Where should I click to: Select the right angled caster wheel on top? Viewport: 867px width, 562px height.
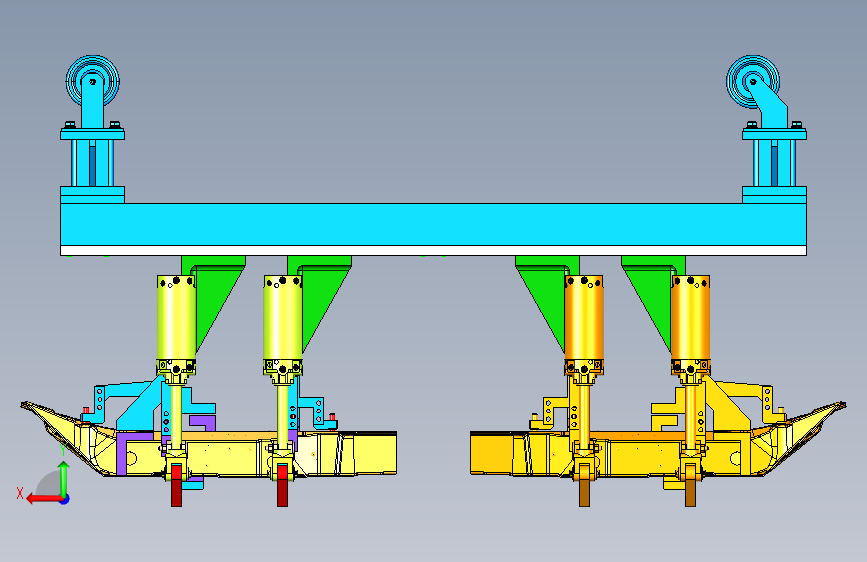pyautogui.click(x=753, y=81)
